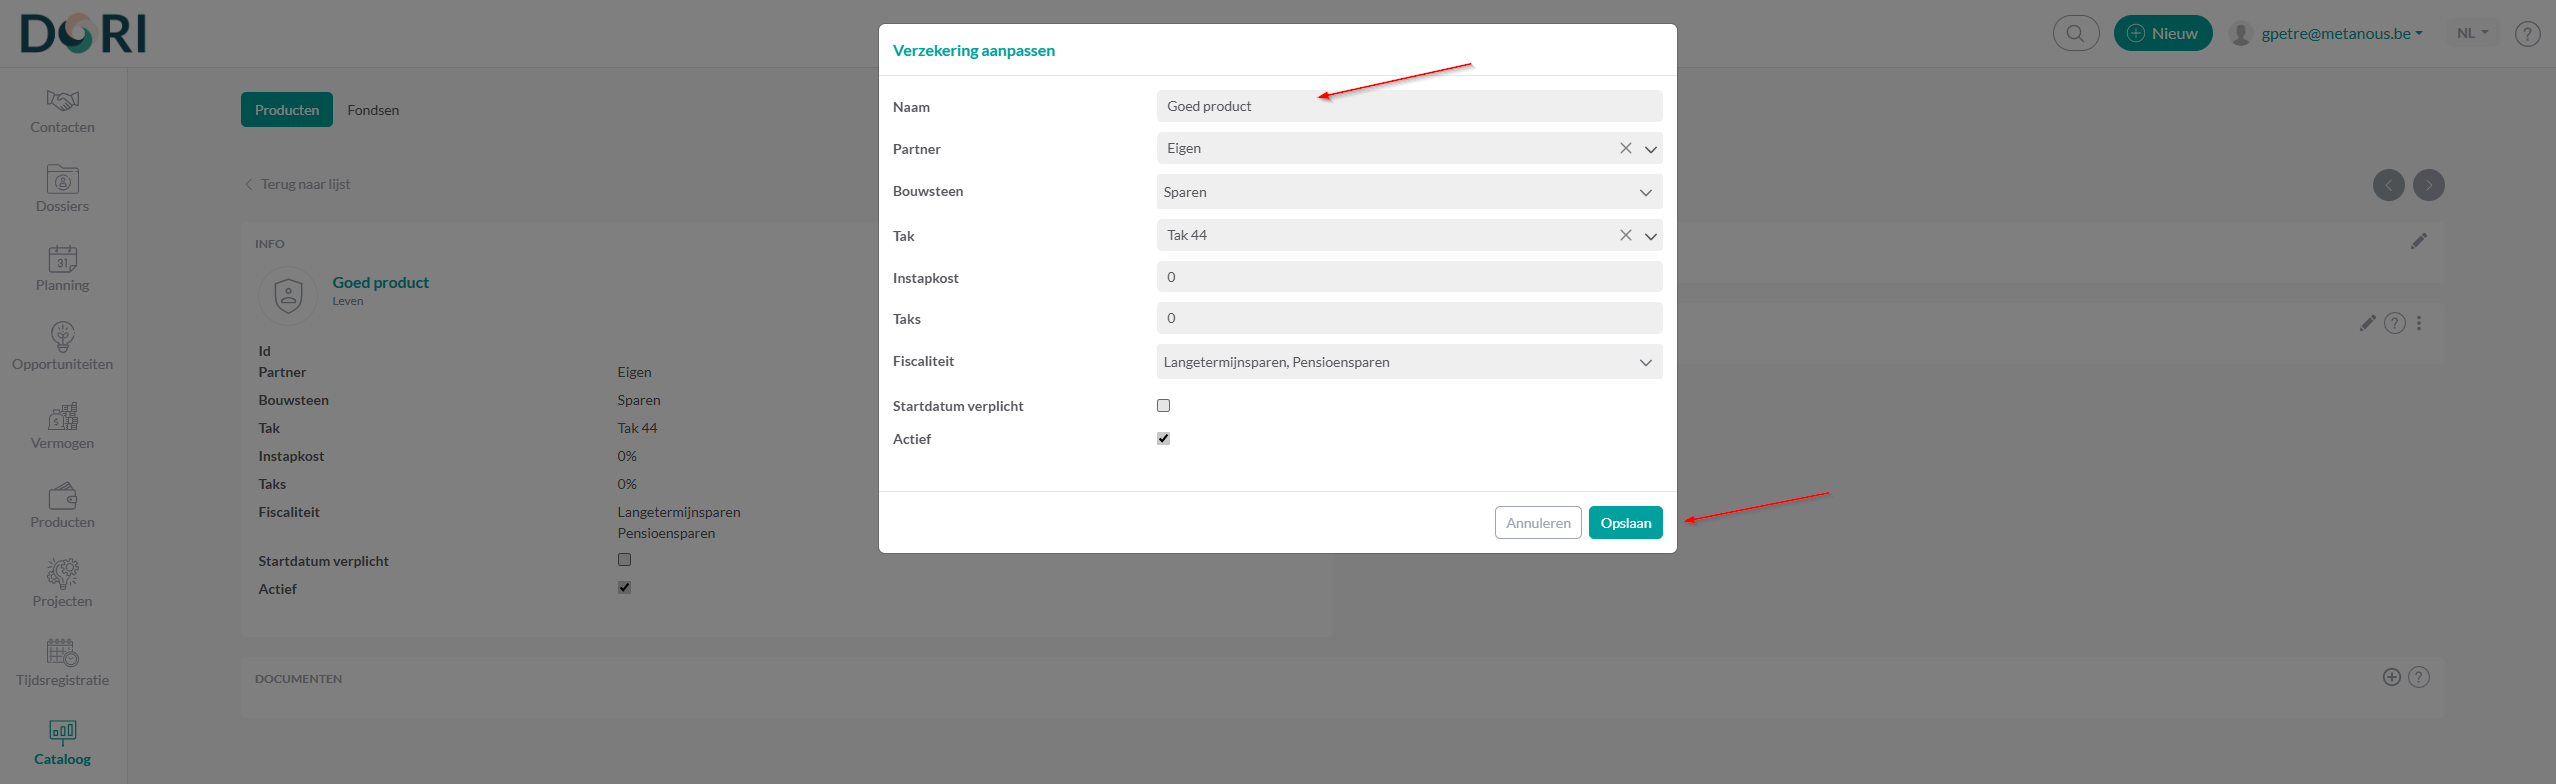Open the Contacten section in the sidebar

(62, 110)
